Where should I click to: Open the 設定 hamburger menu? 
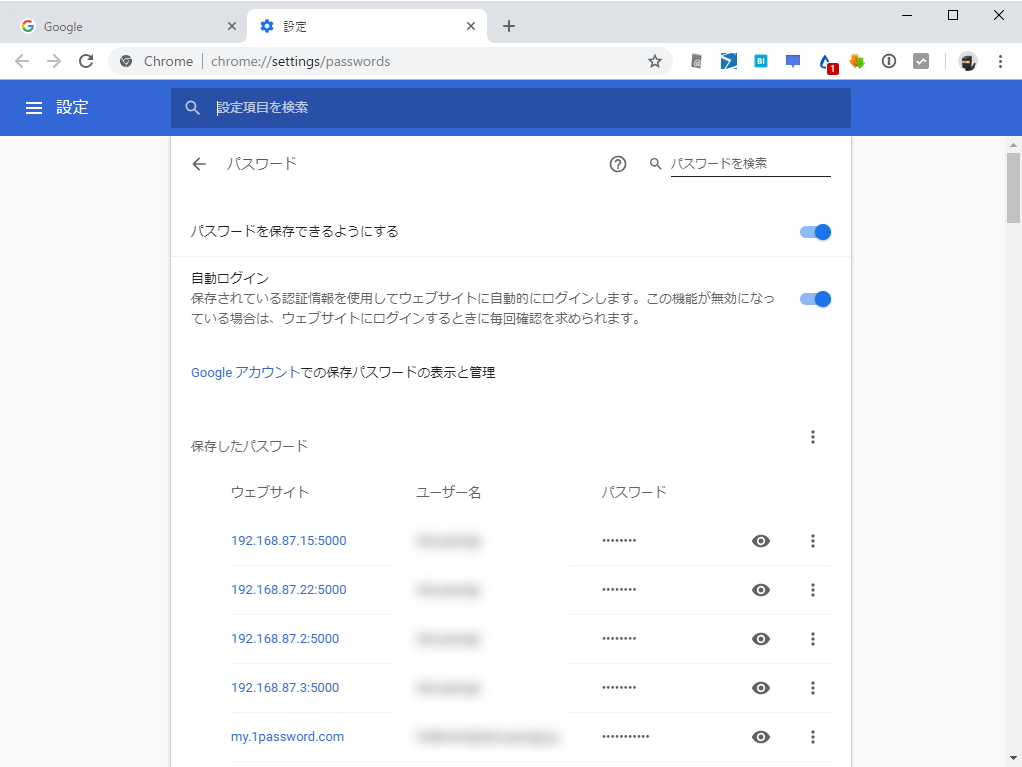(x=34, y=107)
